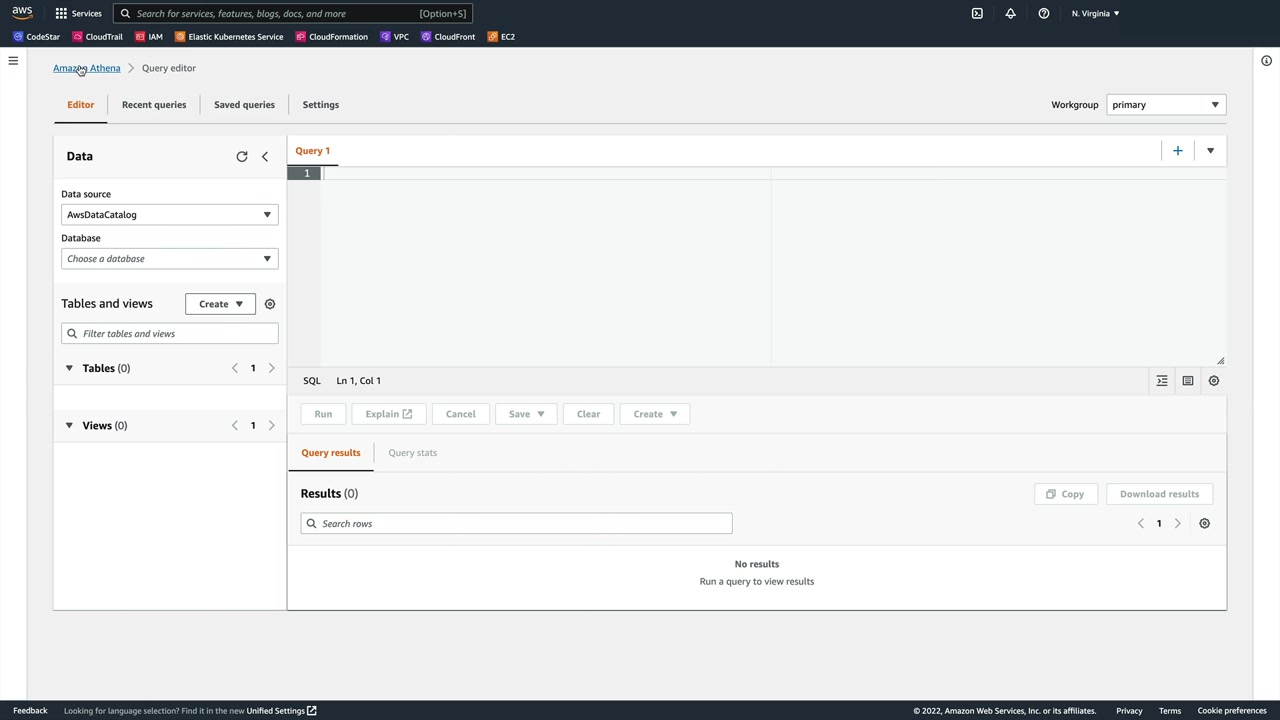Go to next page of Tables list

point(271,368)
